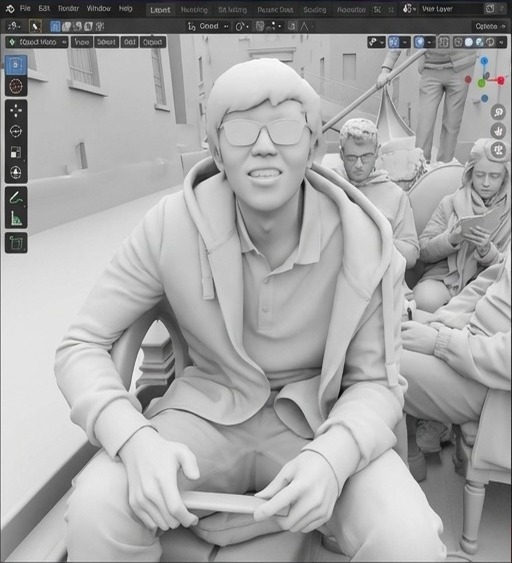
Task: Select the Measure ruler tool
Action: 16,218
